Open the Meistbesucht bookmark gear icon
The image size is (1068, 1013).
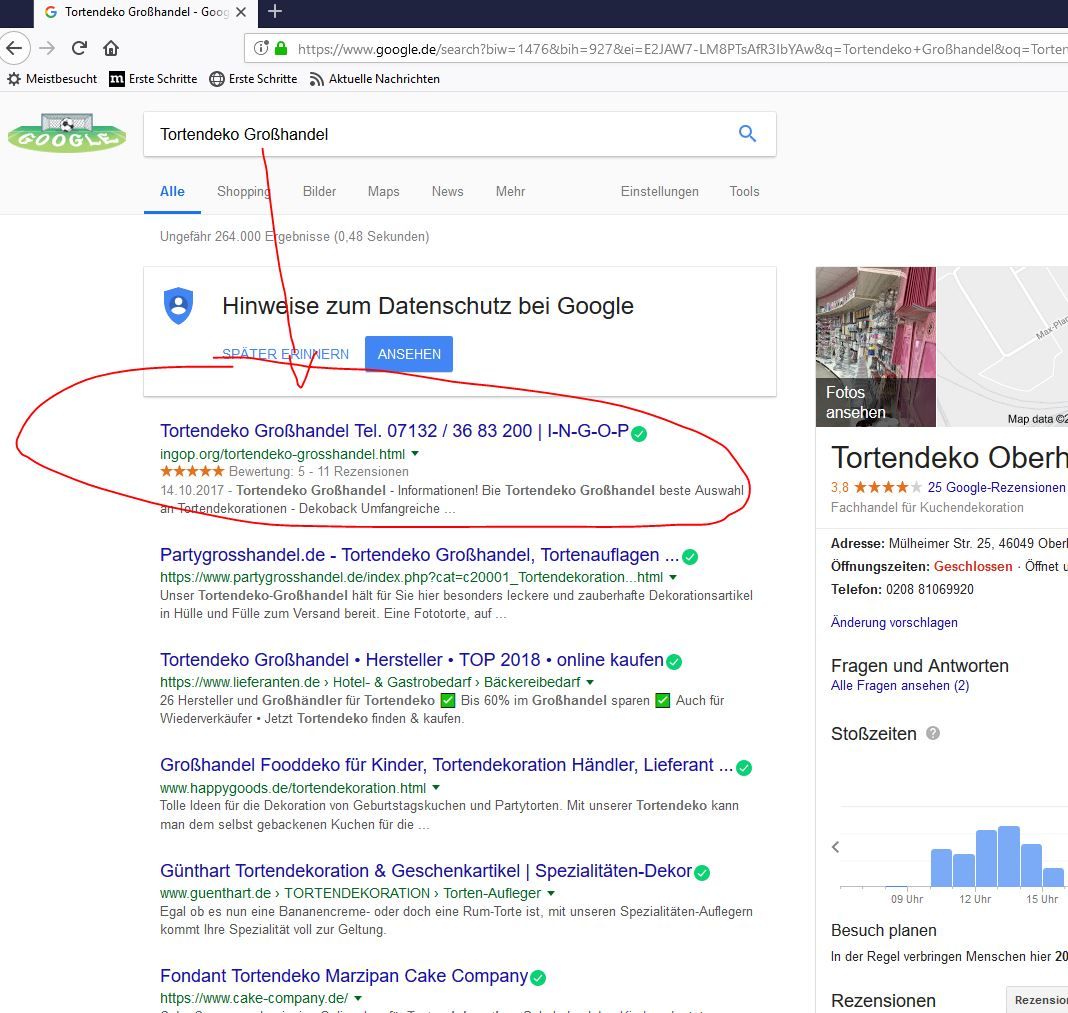coord(14,79)
